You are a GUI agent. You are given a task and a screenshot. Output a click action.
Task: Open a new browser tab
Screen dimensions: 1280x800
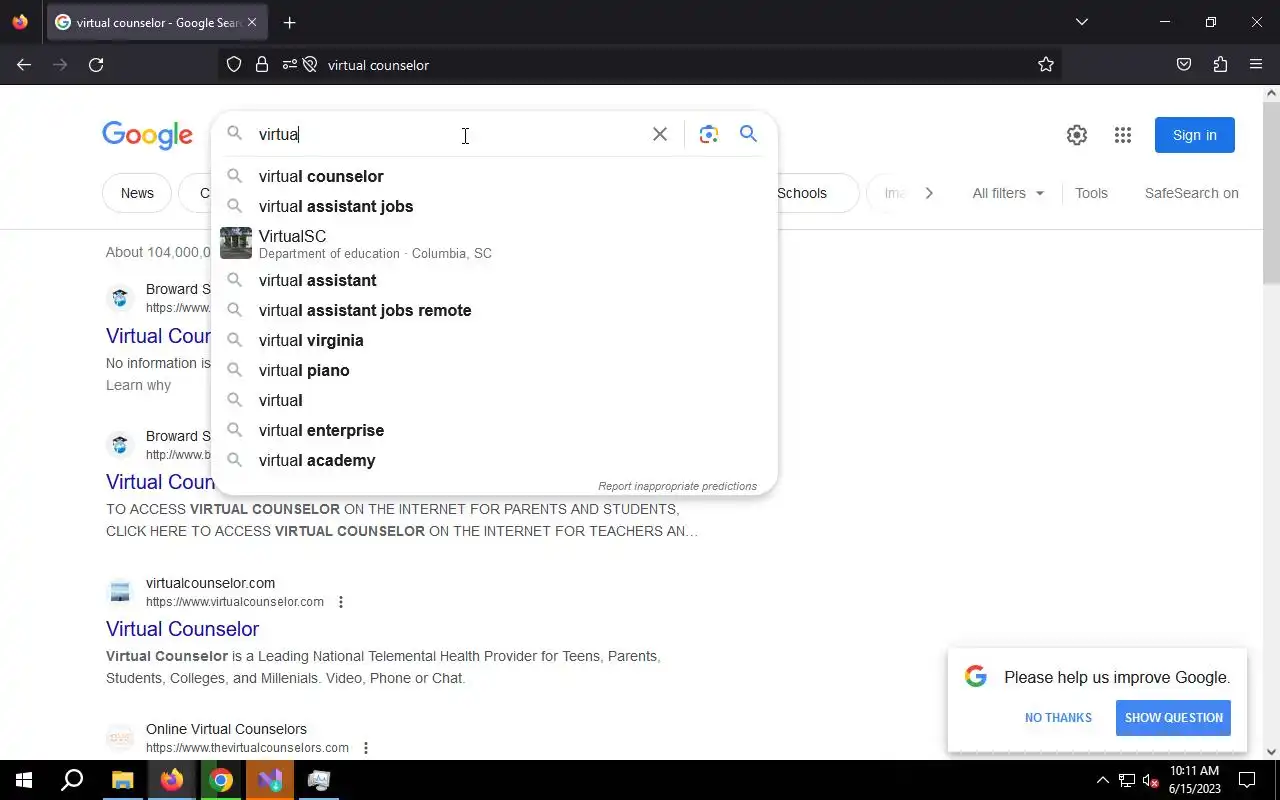click(289, 22)
